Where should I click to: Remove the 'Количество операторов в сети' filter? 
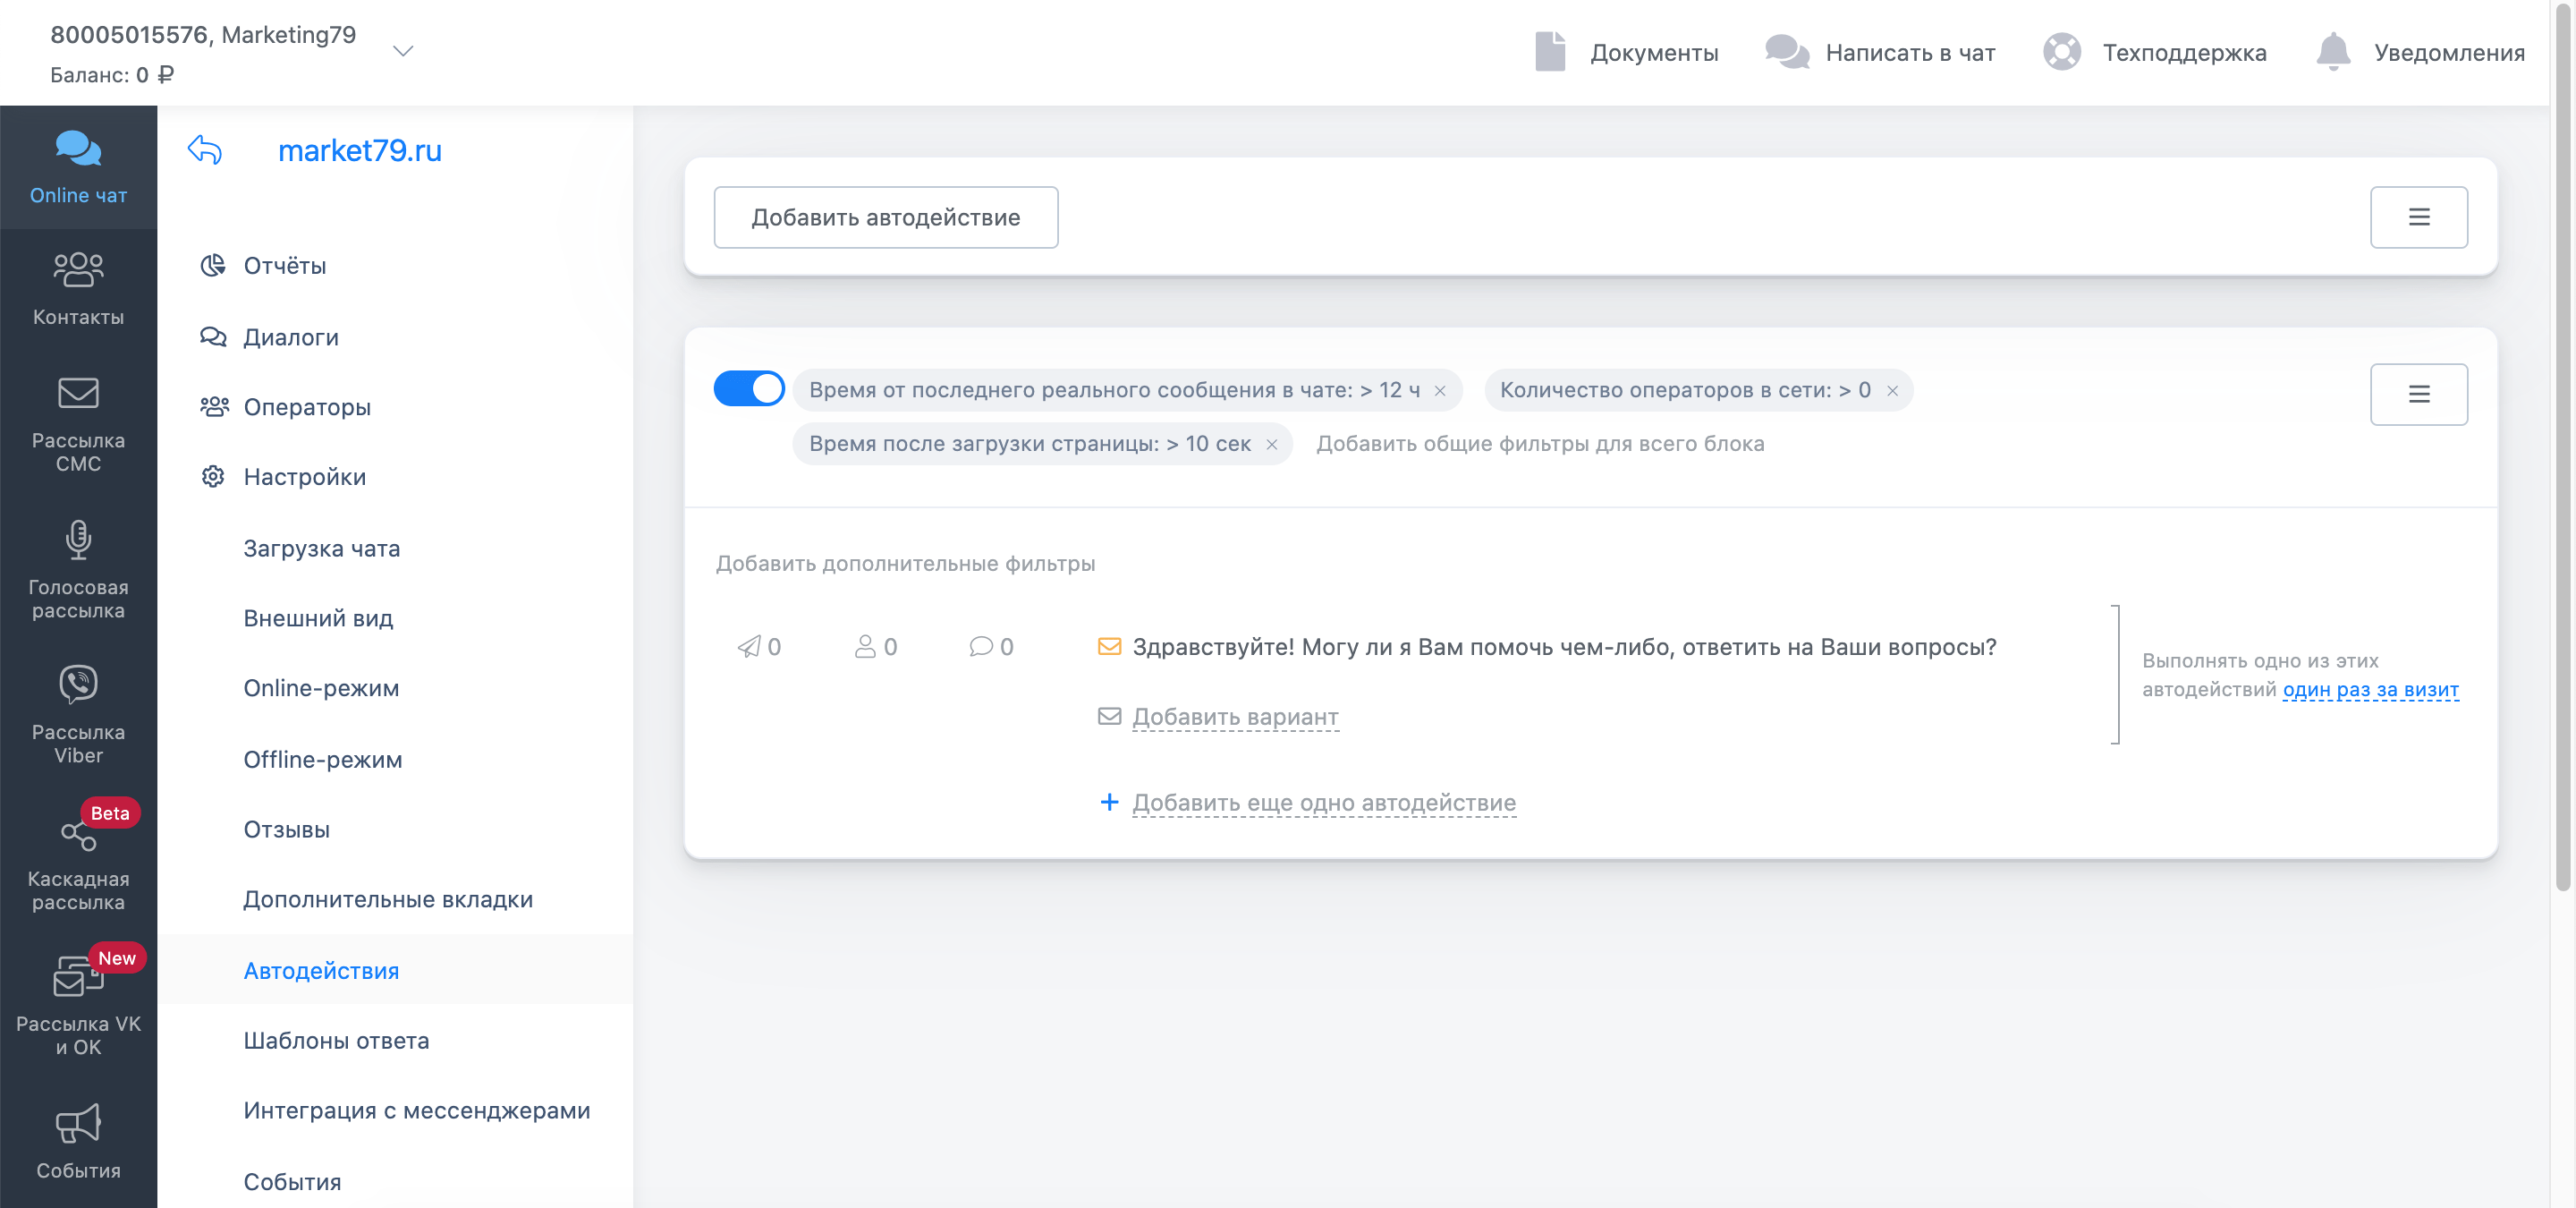point(1892,391)
